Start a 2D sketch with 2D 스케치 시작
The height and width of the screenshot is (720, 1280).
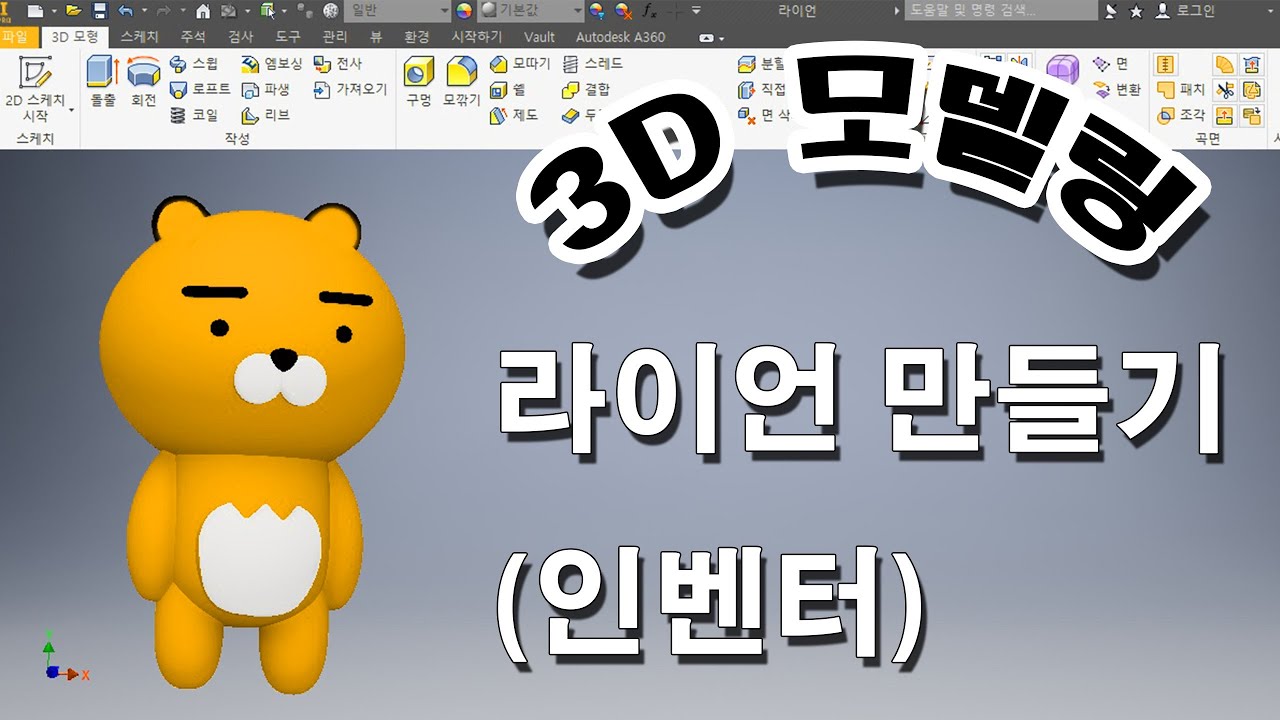click(x=35, y=88)
